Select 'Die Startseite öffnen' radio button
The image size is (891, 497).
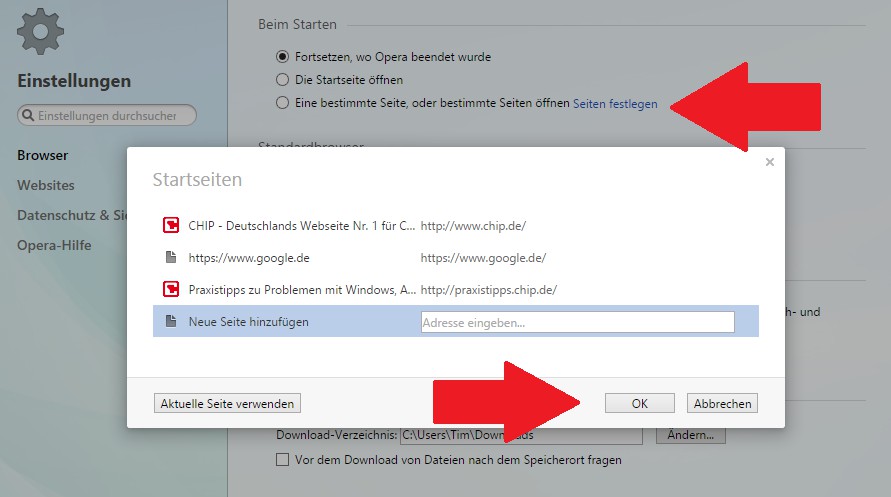tap(282, 80)
